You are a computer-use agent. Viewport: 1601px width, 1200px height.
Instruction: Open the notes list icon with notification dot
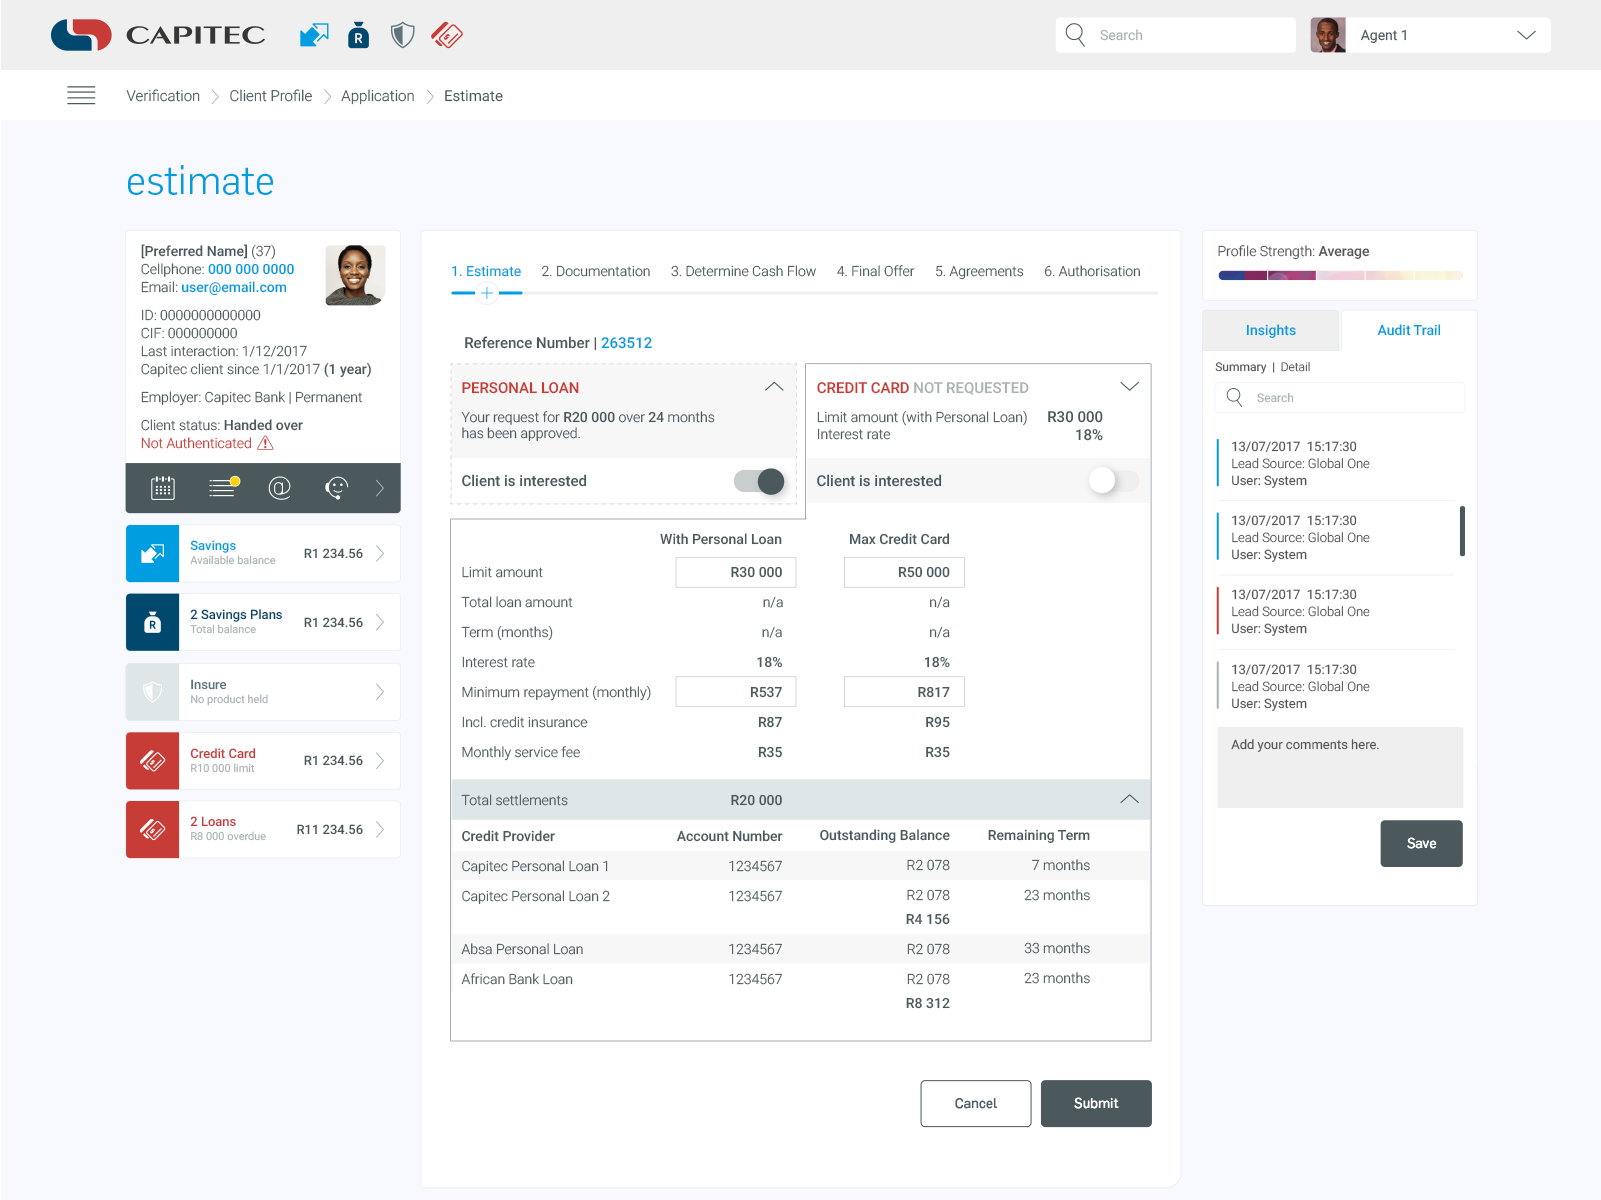[x=223, y=487]
